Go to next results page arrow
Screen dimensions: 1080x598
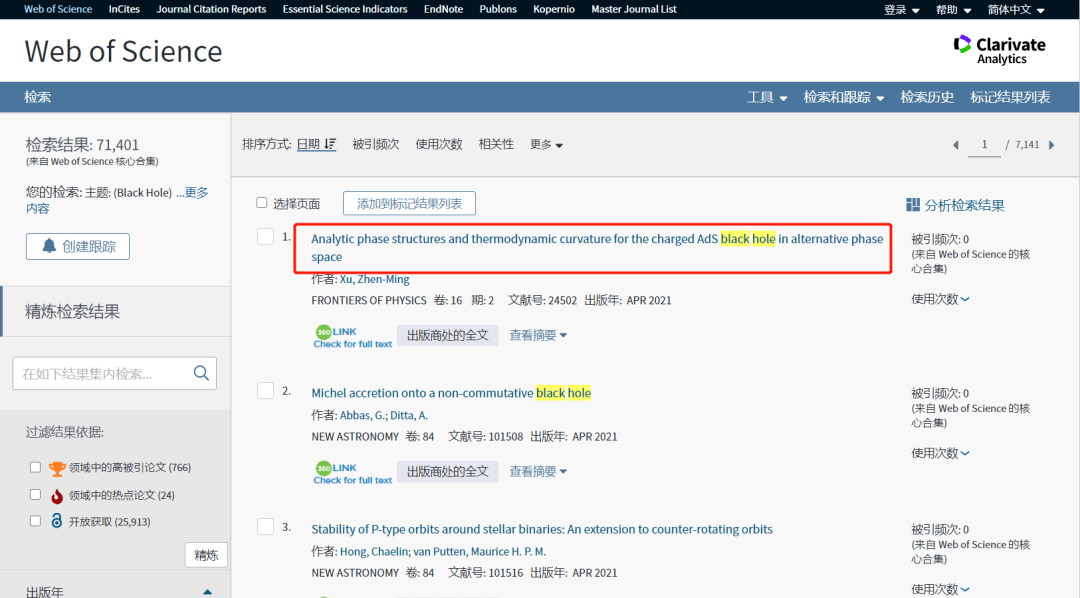(1053, 145)
